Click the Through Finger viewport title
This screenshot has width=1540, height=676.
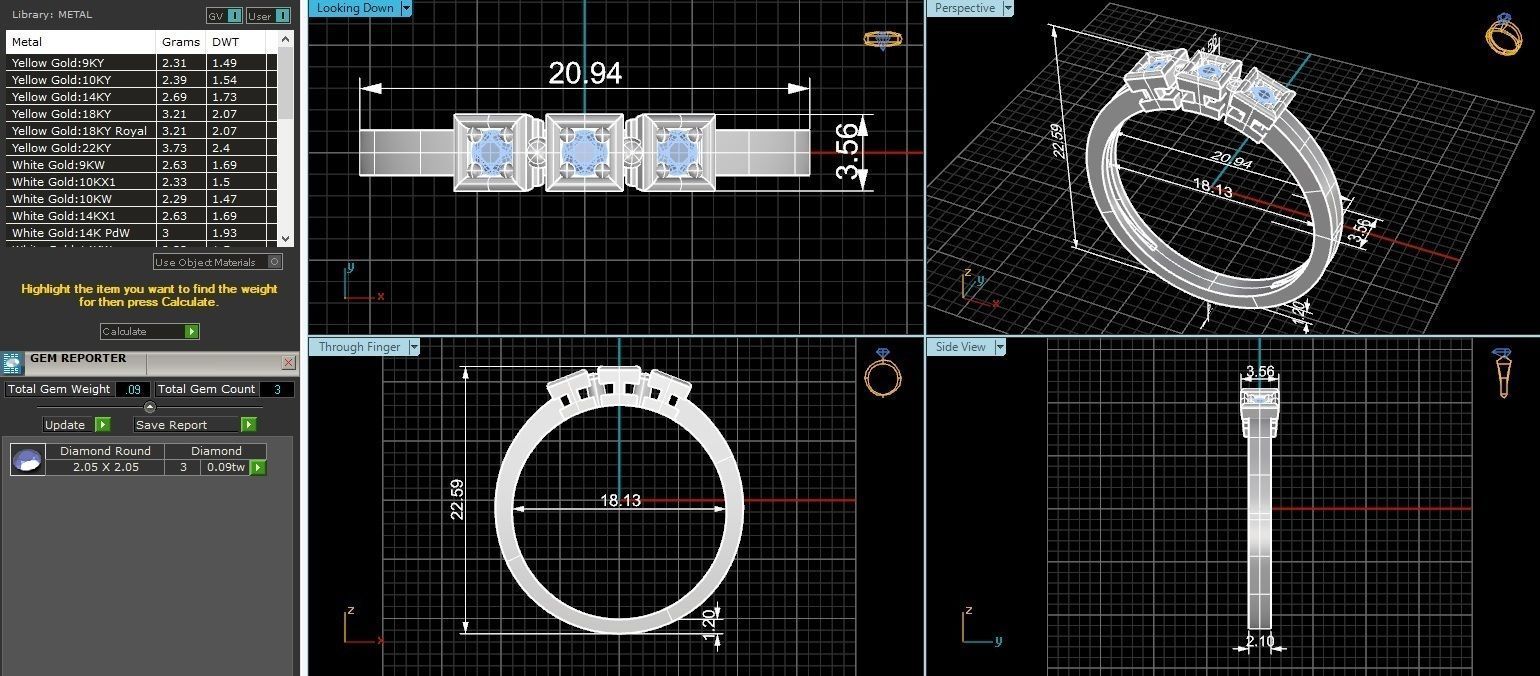tap(359, 347)
